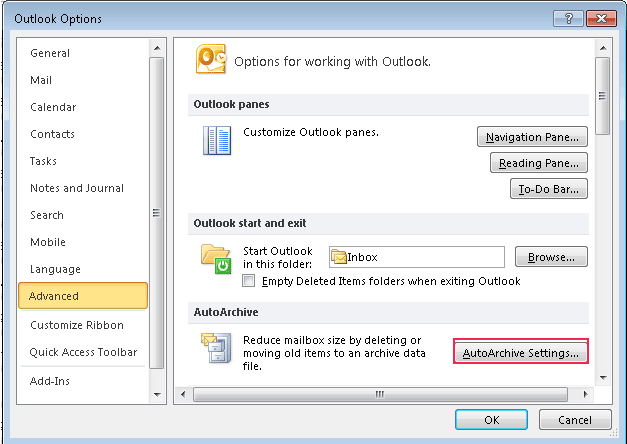Open Reading Pane settings

pos(539,163)
